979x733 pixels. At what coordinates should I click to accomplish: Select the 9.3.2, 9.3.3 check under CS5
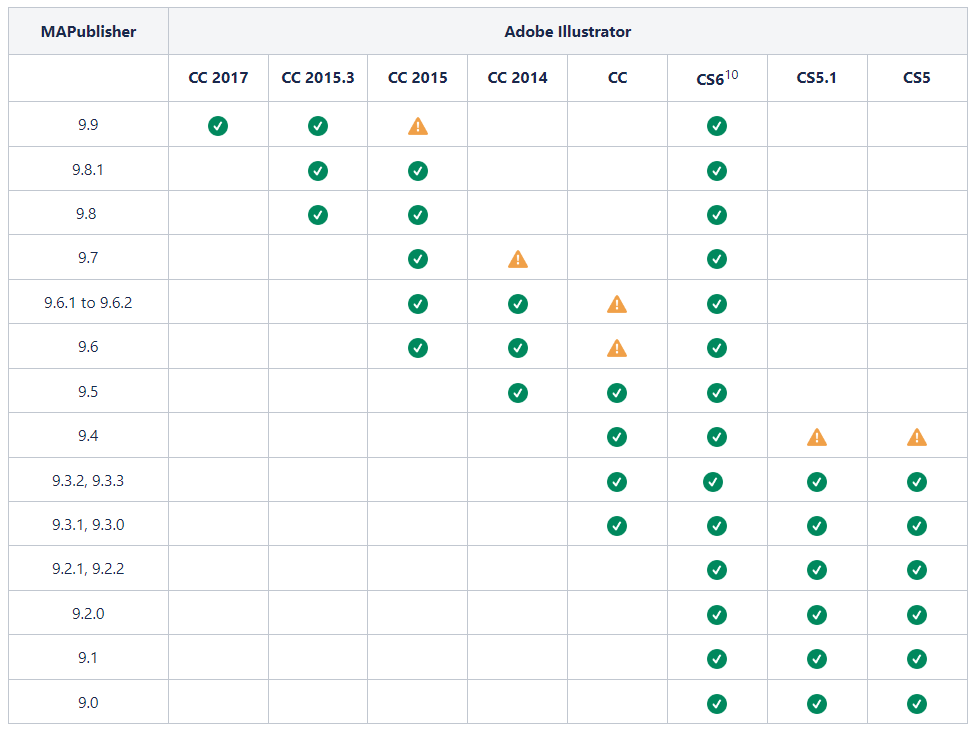tap(917, 482)
